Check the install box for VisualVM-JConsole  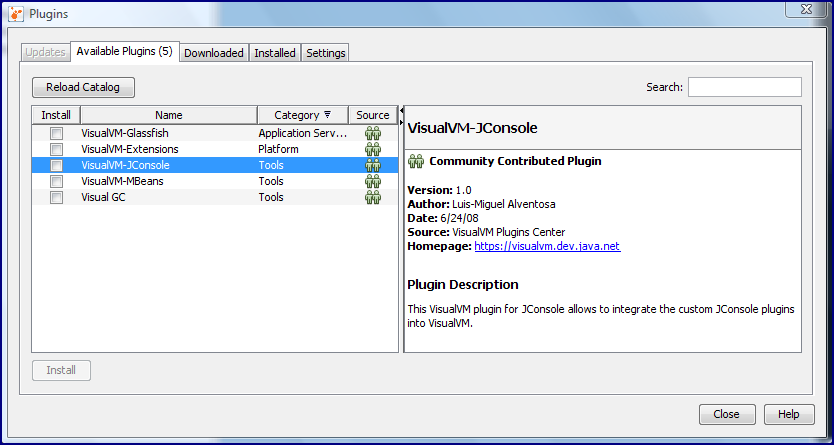tap(56, 165)
